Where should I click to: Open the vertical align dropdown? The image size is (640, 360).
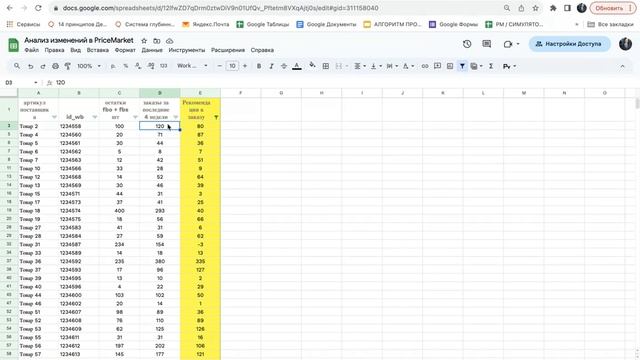[x=376, y=66]
